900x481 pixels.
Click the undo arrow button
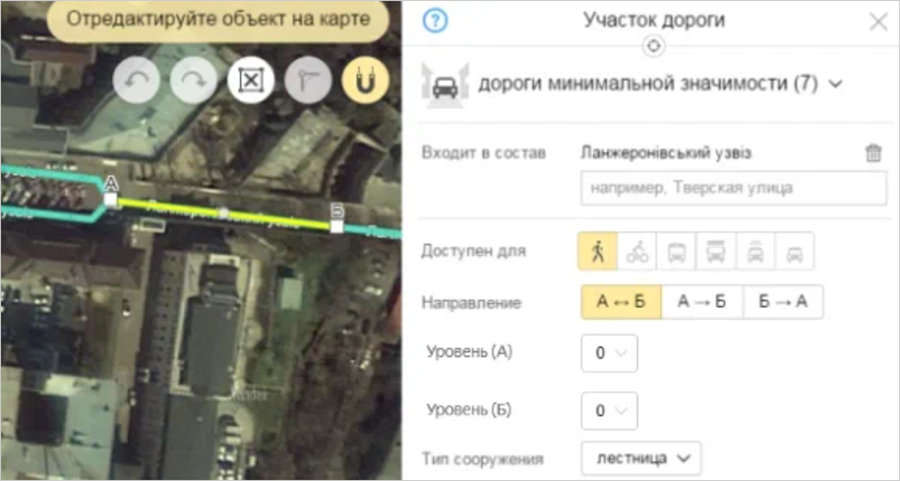click(136, 83)
